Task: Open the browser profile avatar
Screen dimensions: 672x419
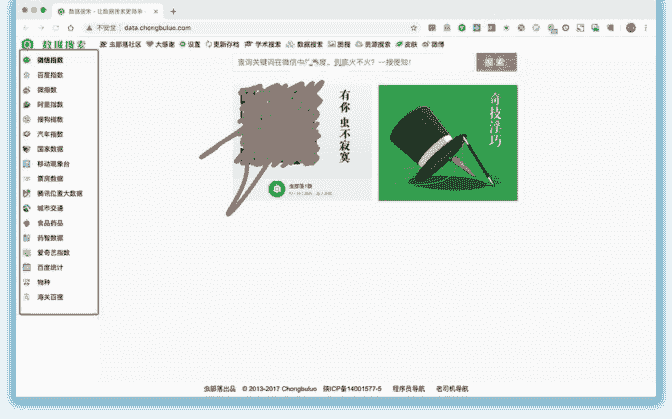Action: [630, 28]
